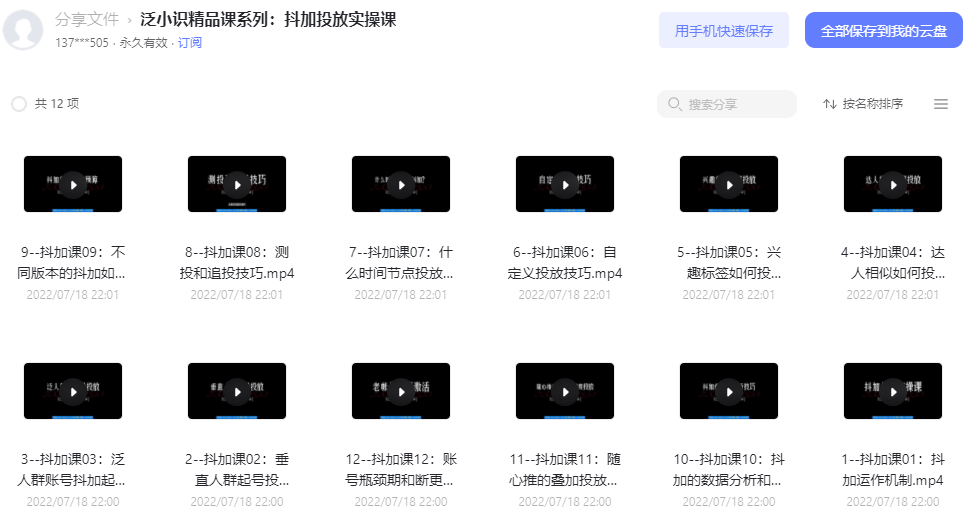Click 全部保存到我的云盘 button
This screenshot has height=519, width=970.
click(x=883, y=30)
